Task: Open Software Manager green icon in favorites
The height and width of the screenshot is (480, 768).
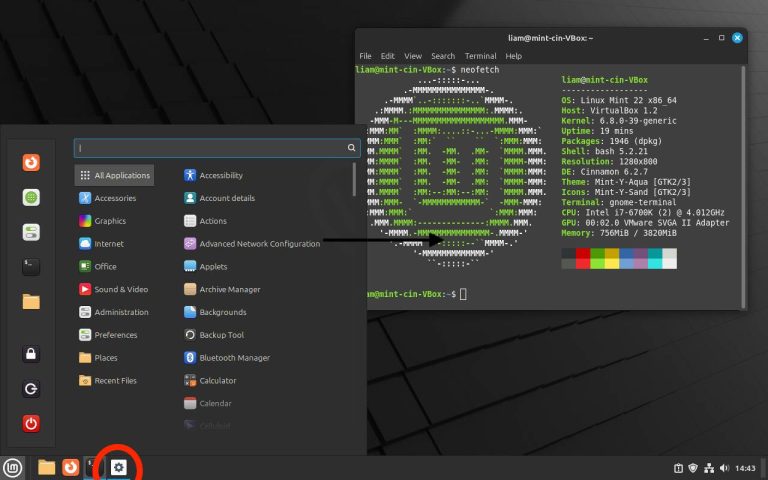Action: (x=31, y=197)
